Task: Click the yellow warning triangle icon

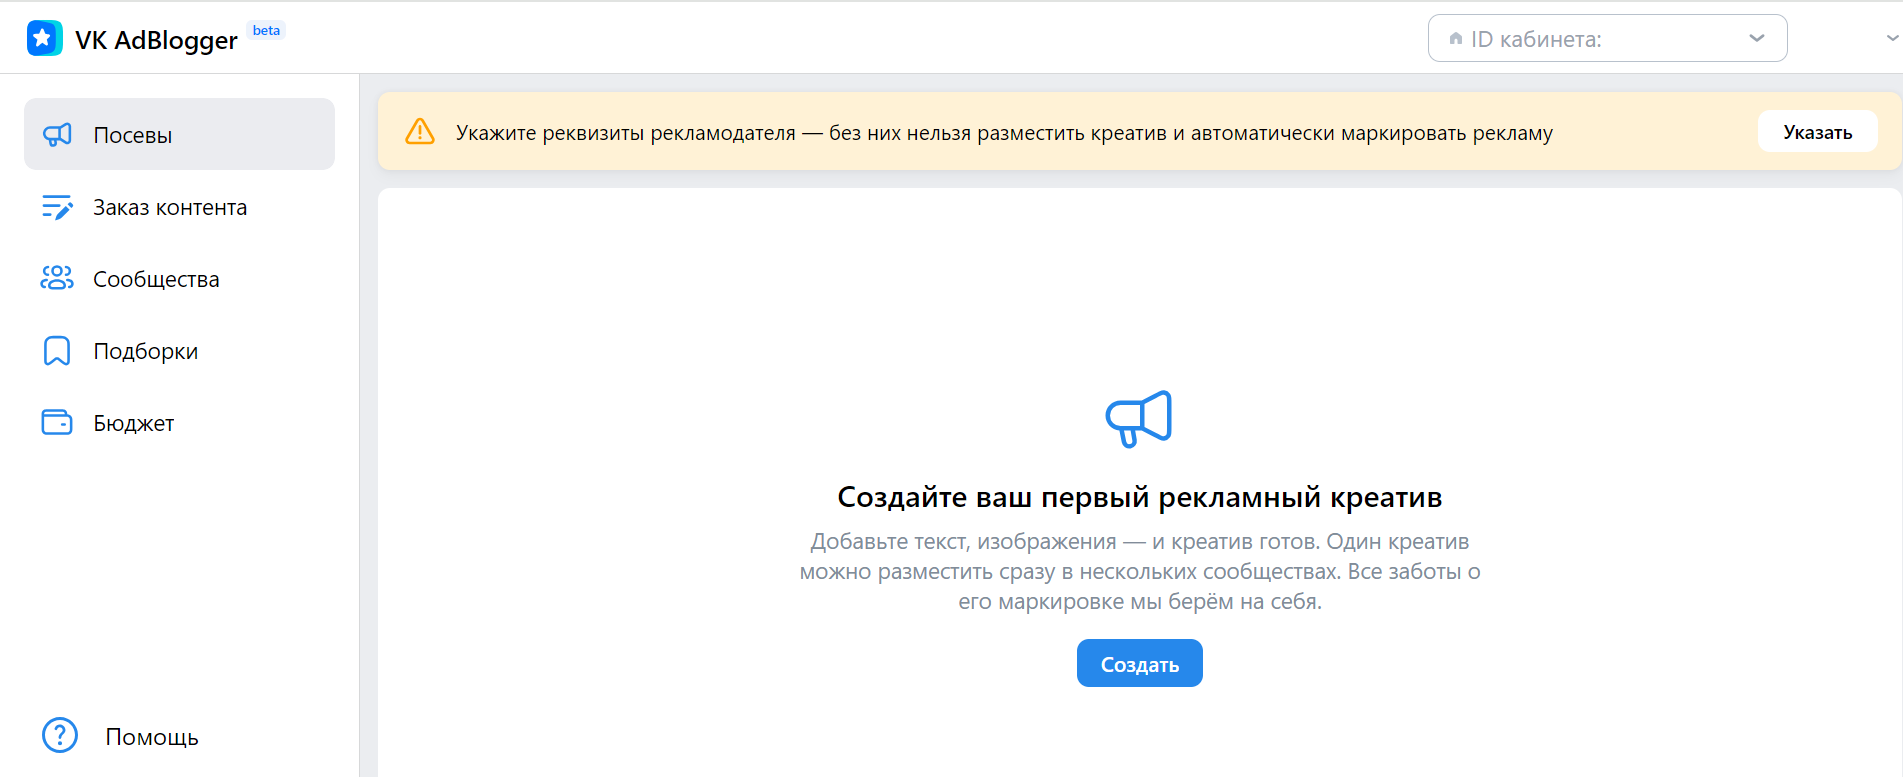Action: tap(420, 132)
